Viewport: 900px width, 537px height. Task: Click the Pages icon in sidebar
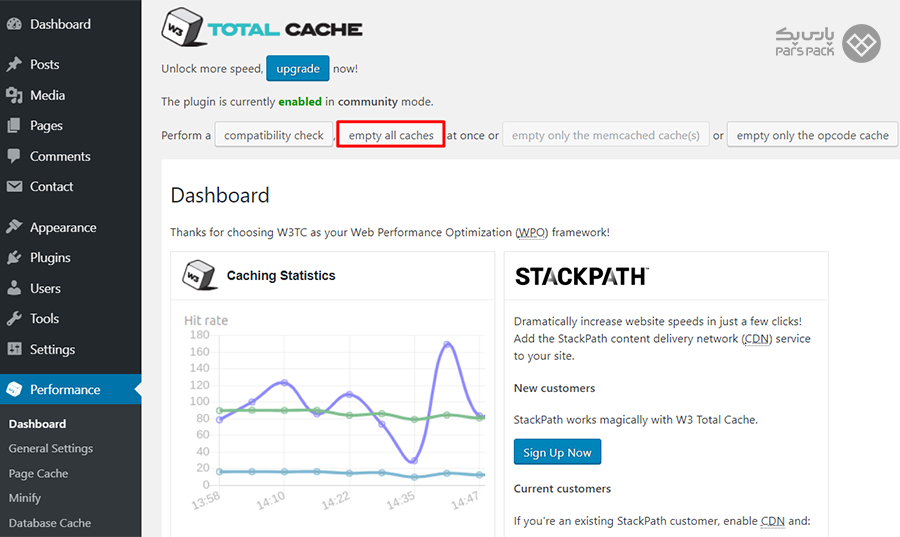click(14, 125)
